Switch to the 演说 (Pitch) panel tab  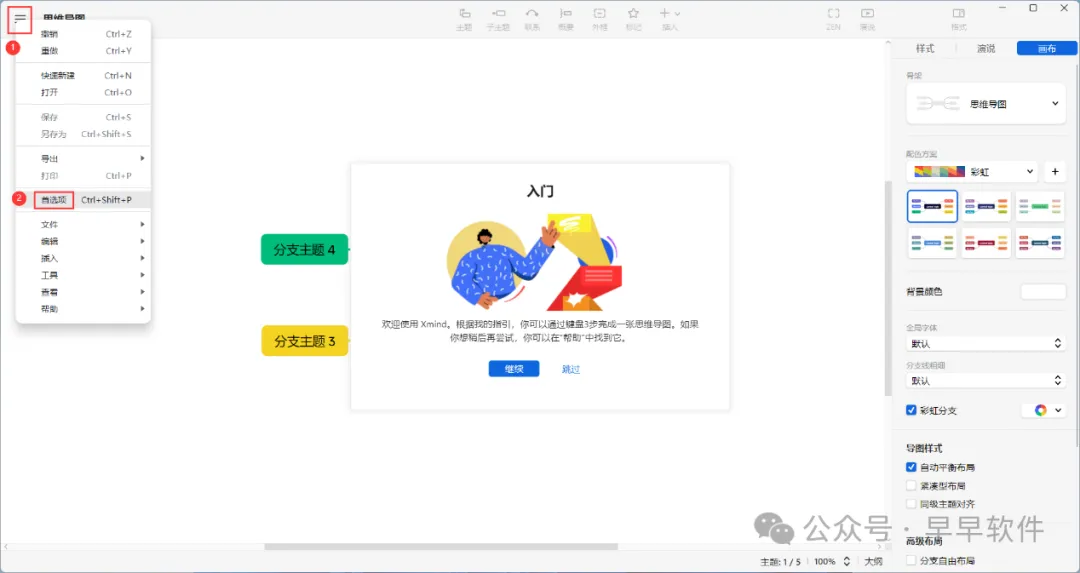pos(986,48)
